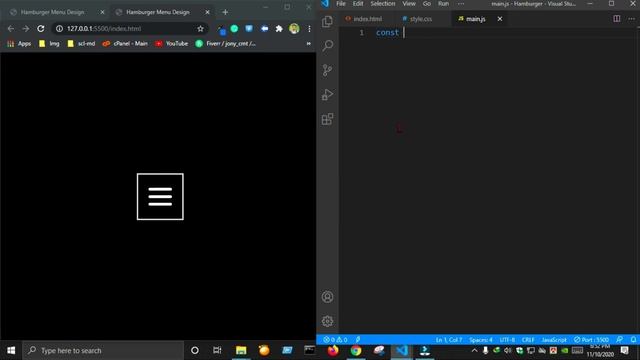Viewport: 640px width, 360px height.
Task: Open the Run and Debug view
Action: pos(327,95)
